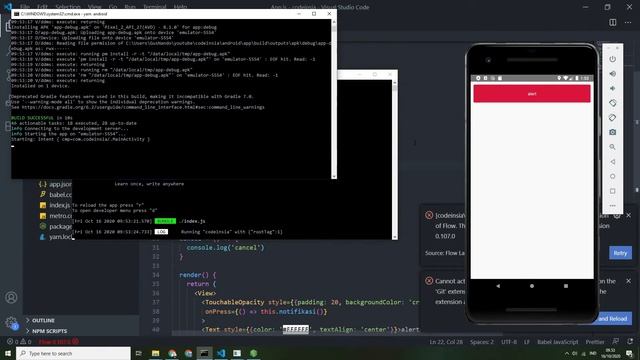Click the scroll-down arrow of the yarn android cmd window
The height and width of the screenshot is (360, 640).
(334, 176)
